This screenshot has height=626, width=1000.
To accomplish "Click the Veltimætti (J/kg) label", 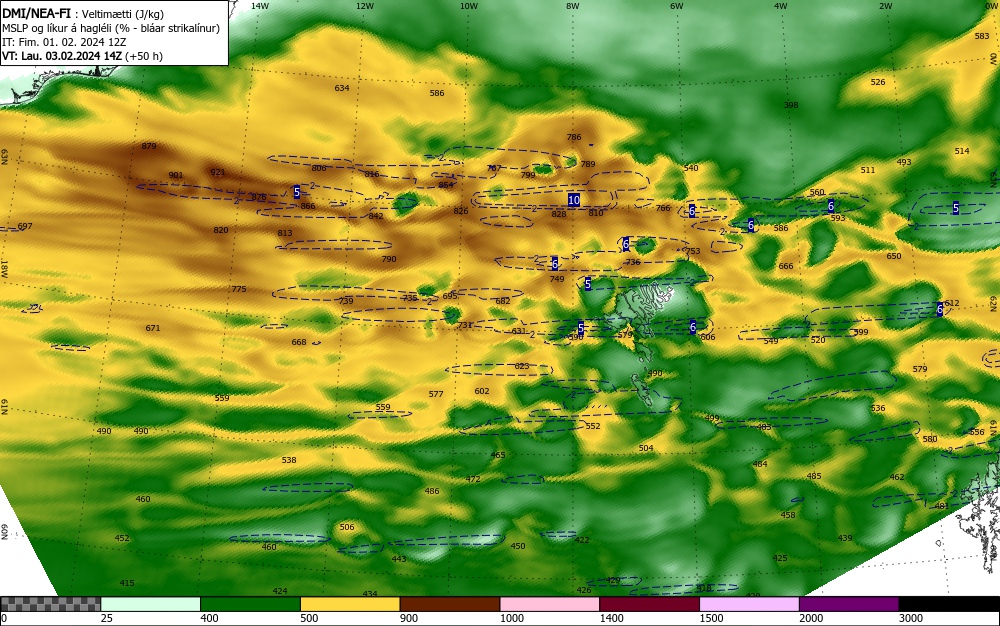I will click(x=123, y=15).
